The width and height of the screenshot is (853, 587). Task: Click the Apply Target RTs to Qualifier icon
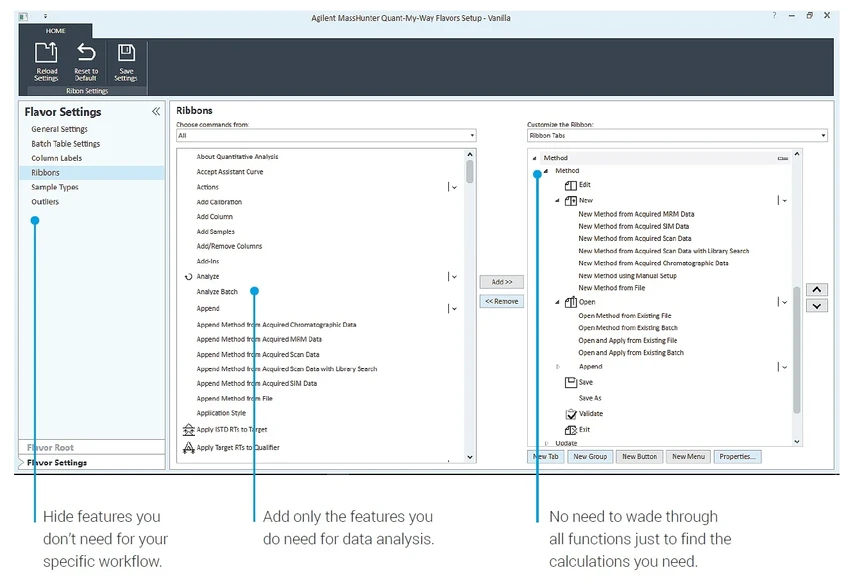(x=189, y=448)
